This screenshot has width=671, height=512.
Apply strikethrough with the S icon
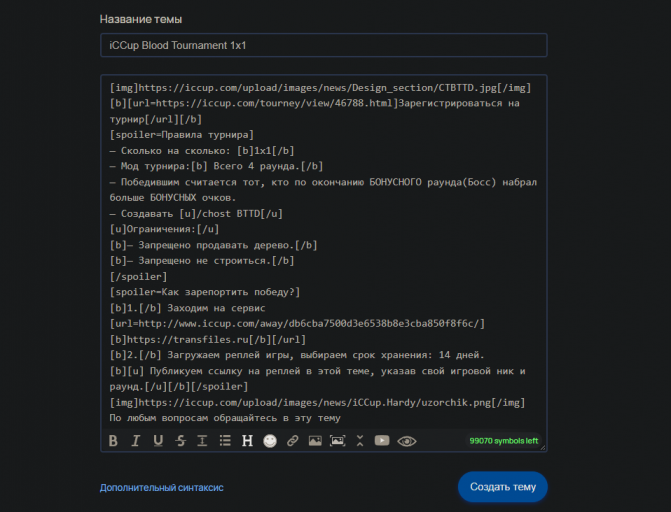tap(181, 441)
